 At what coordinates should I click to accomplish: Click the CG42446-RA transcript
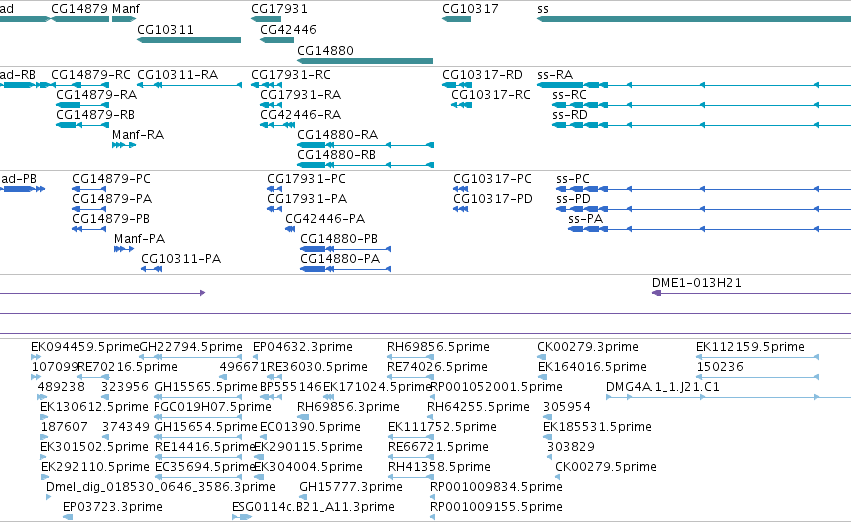tap(301, 114)
